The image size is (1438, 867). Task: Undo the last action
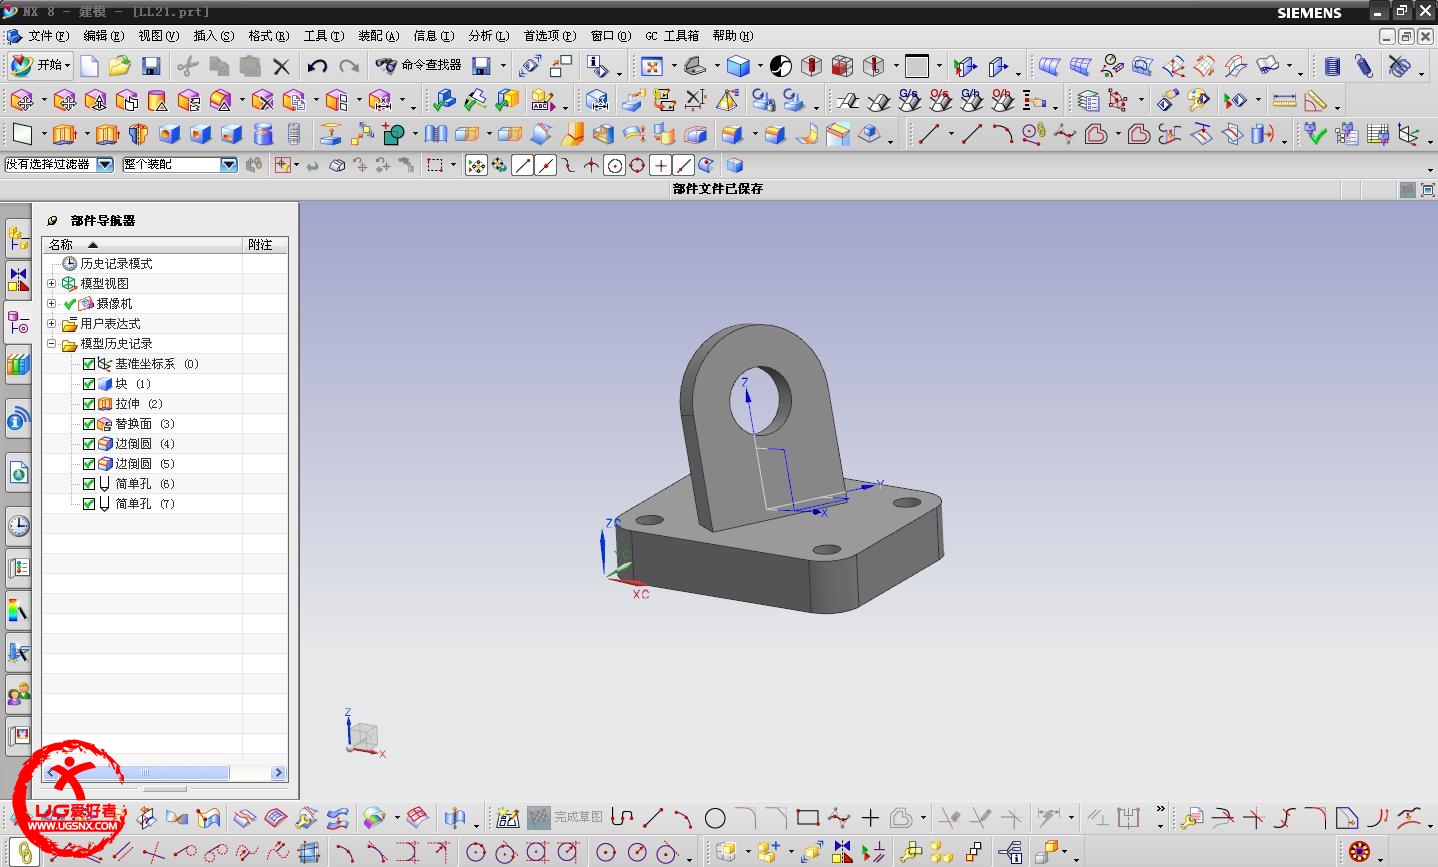(x=318, y=66)
